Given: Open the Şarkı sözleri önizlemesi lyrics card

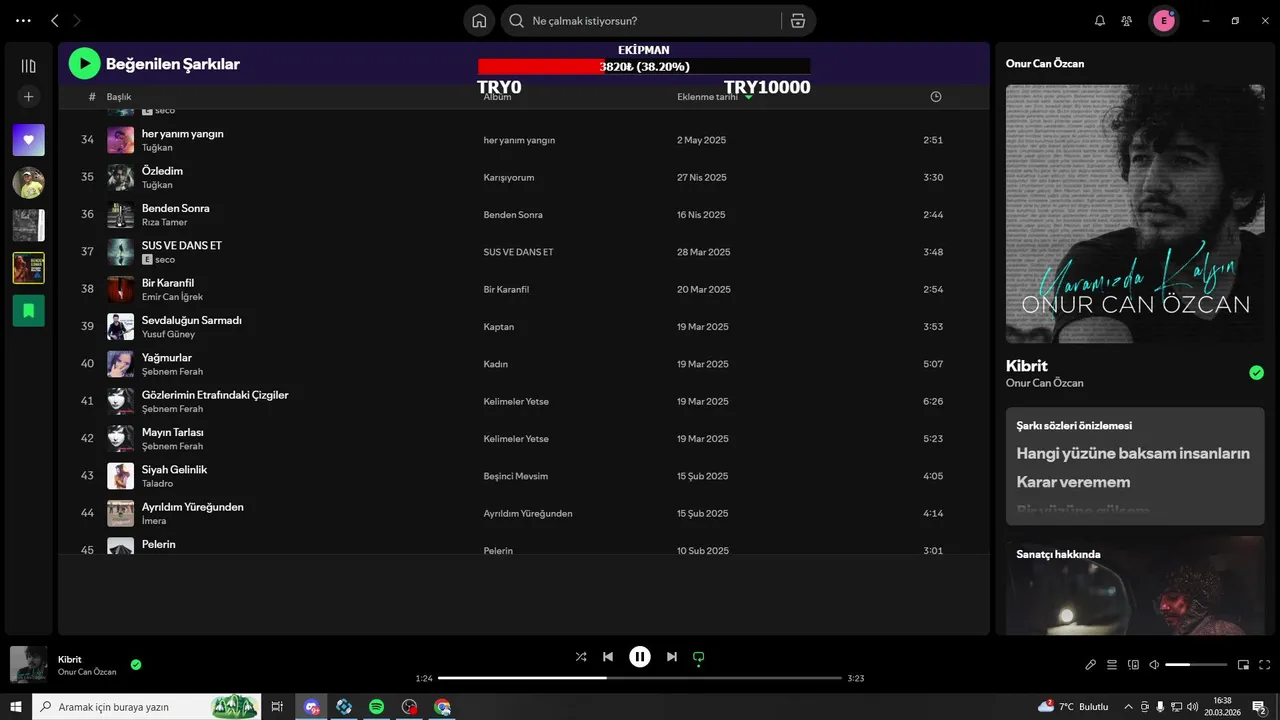Looking at the screenshot, I should click(x=1135, y=466).
